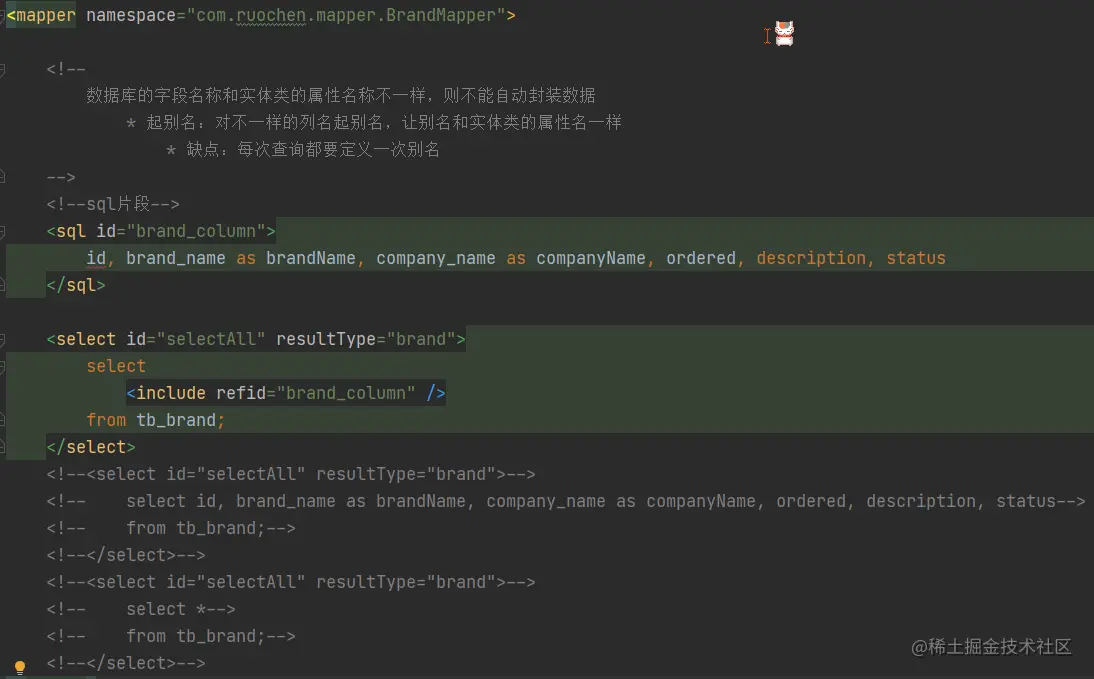Click the first commented-out select id line
Viewport: 1094px width, 679px height.
click(x=291, y=475)
